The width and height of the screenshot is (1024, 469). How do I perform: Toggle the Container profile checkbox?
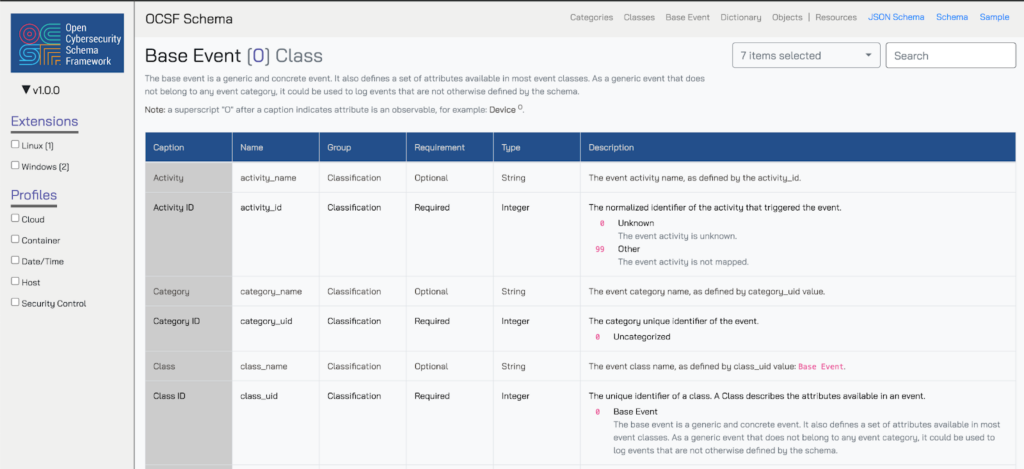click(x=15, y=240)
